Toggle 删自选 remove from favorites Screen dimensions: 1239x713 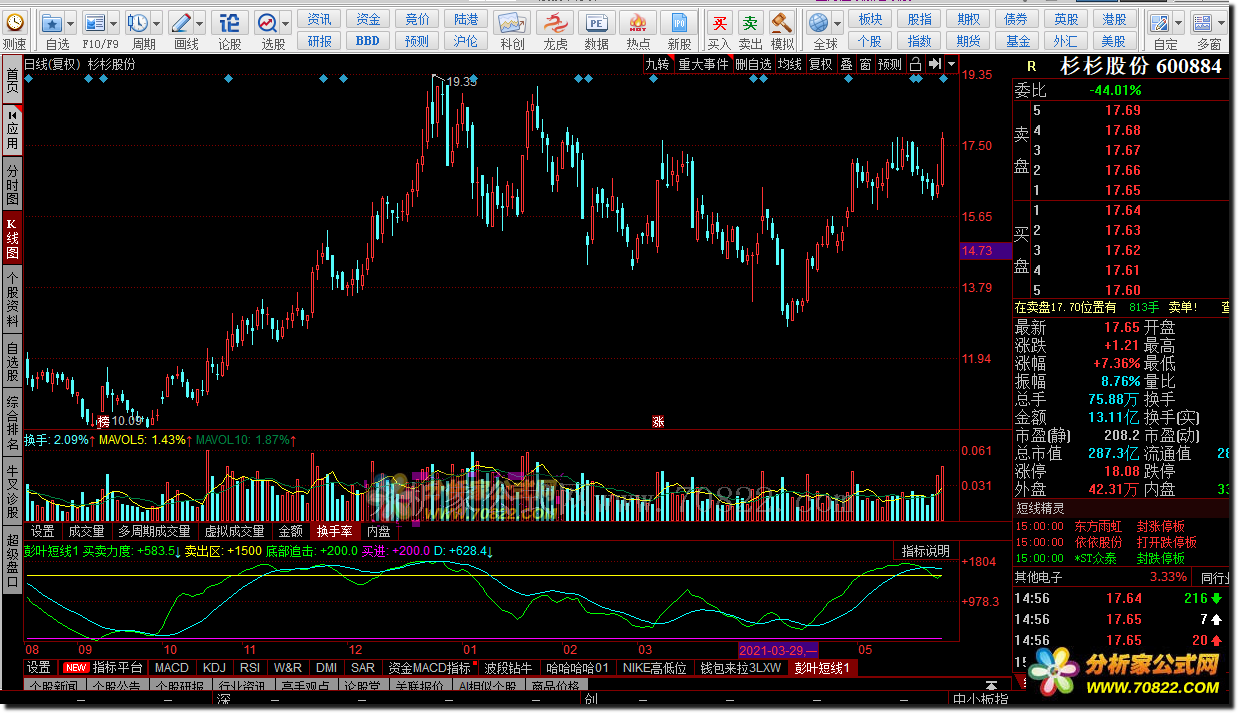coord(753,64)
